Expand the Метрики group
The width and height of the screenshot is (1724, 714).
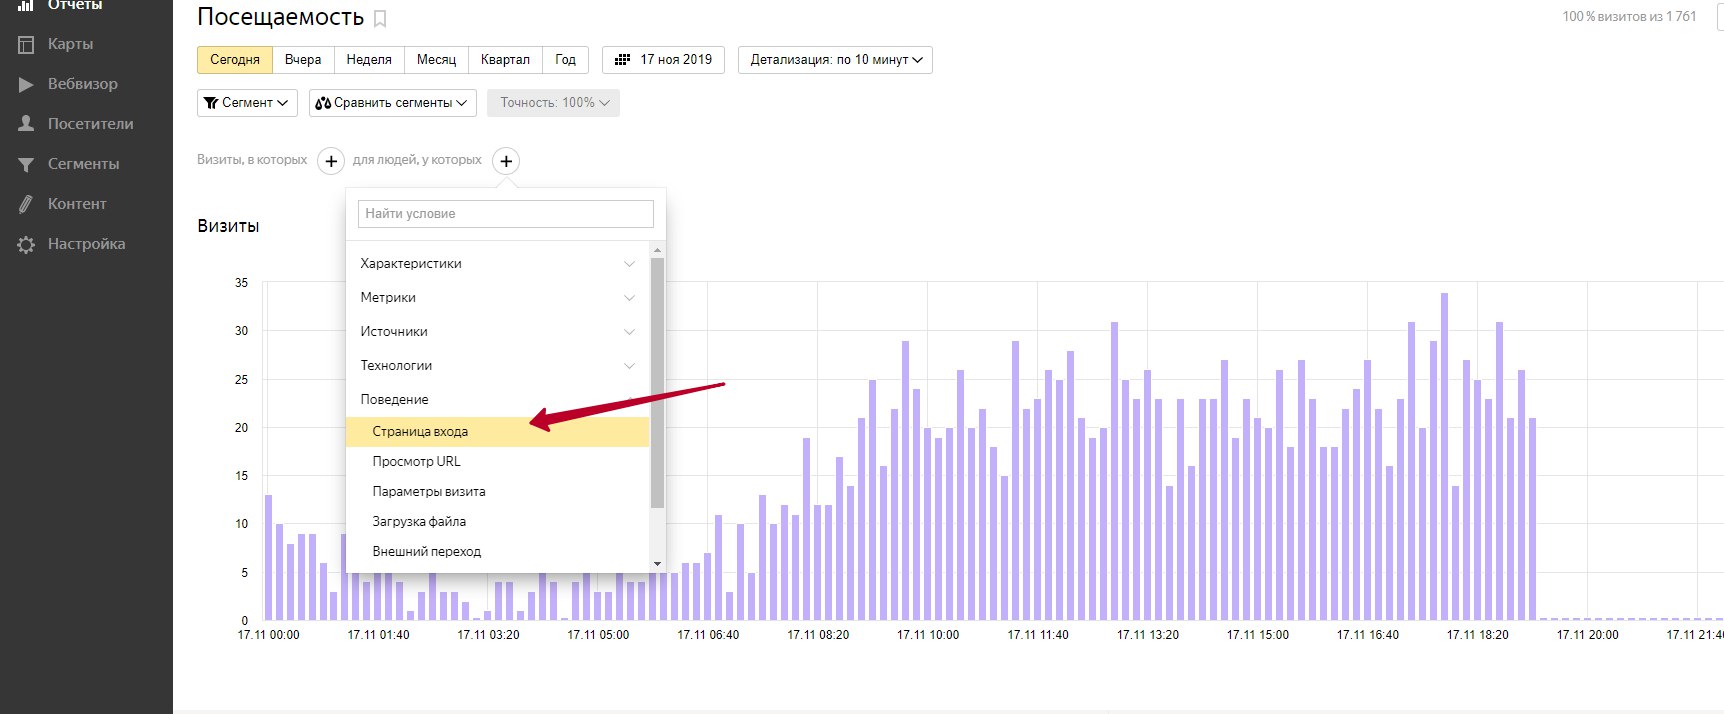coord(497,298)
